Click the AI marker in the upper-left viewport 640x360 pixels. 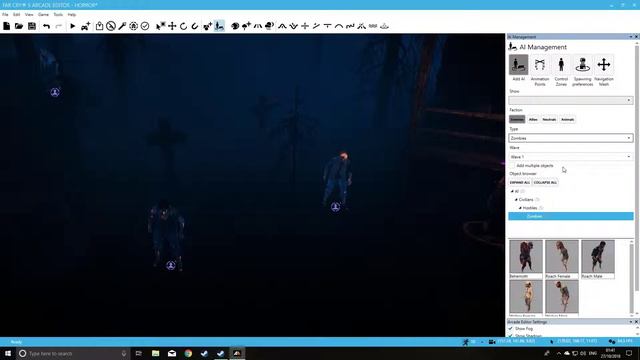[x=55, y=92]
